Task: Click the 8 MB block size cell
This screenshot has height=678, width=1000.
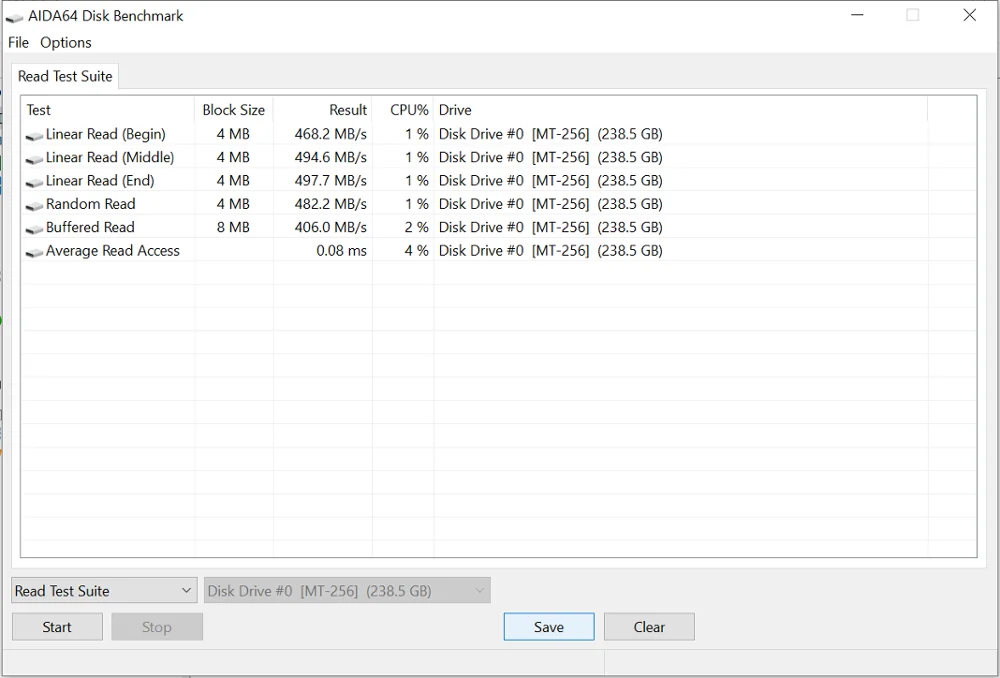Action: coord(233,227)
